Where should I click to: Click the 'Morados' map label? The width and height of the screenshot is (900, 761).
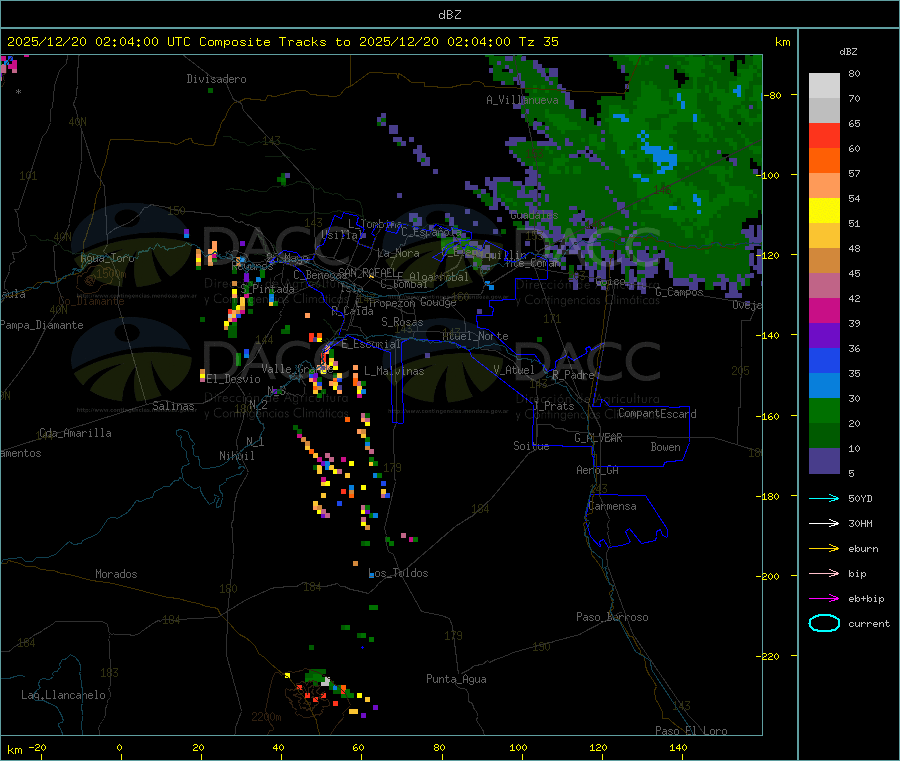coord(116,574)
